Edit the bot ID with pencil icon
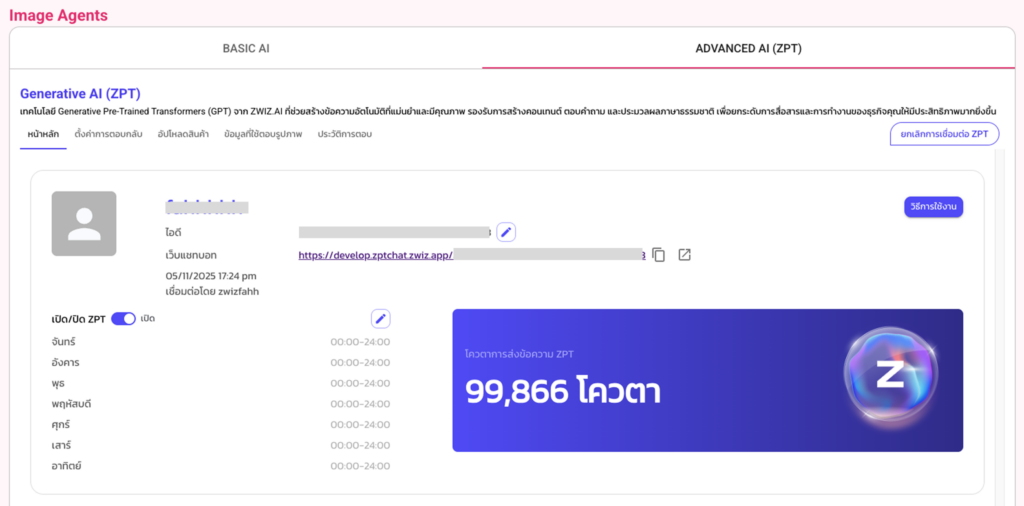The image size is (1024, 506). click(506, 232)
